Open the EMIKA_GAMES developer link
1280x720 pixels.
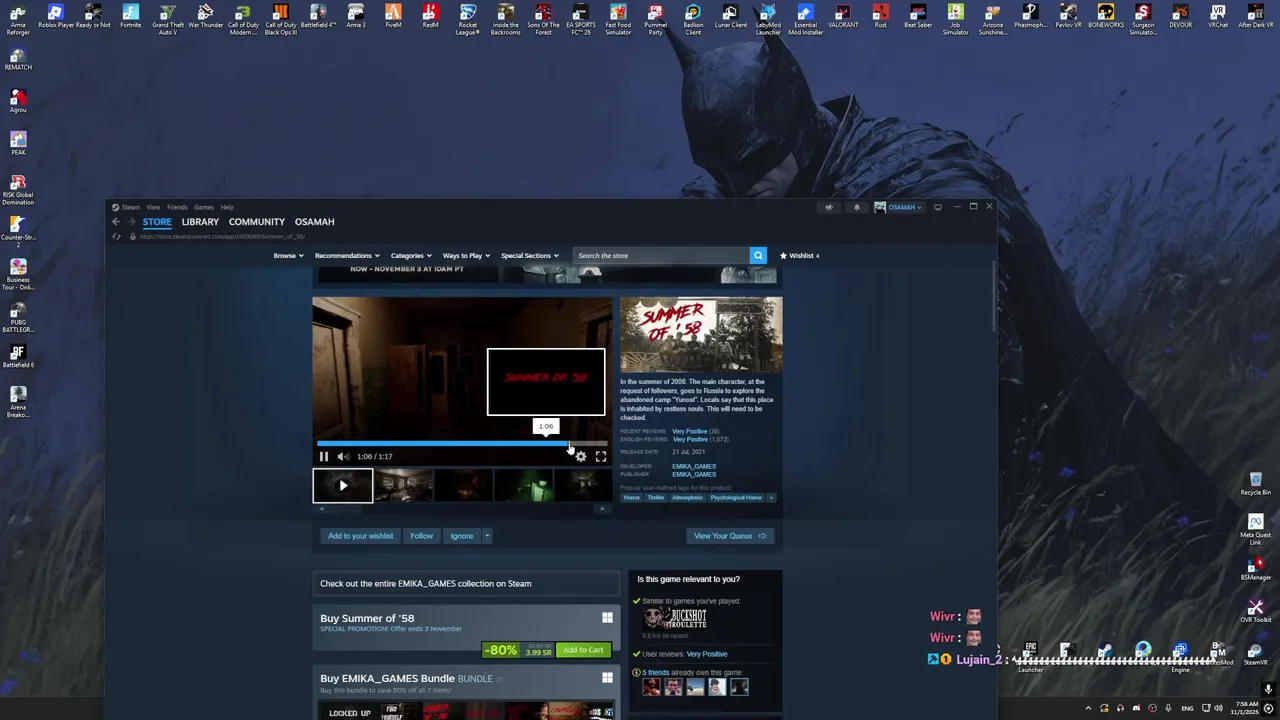point(694,466)
